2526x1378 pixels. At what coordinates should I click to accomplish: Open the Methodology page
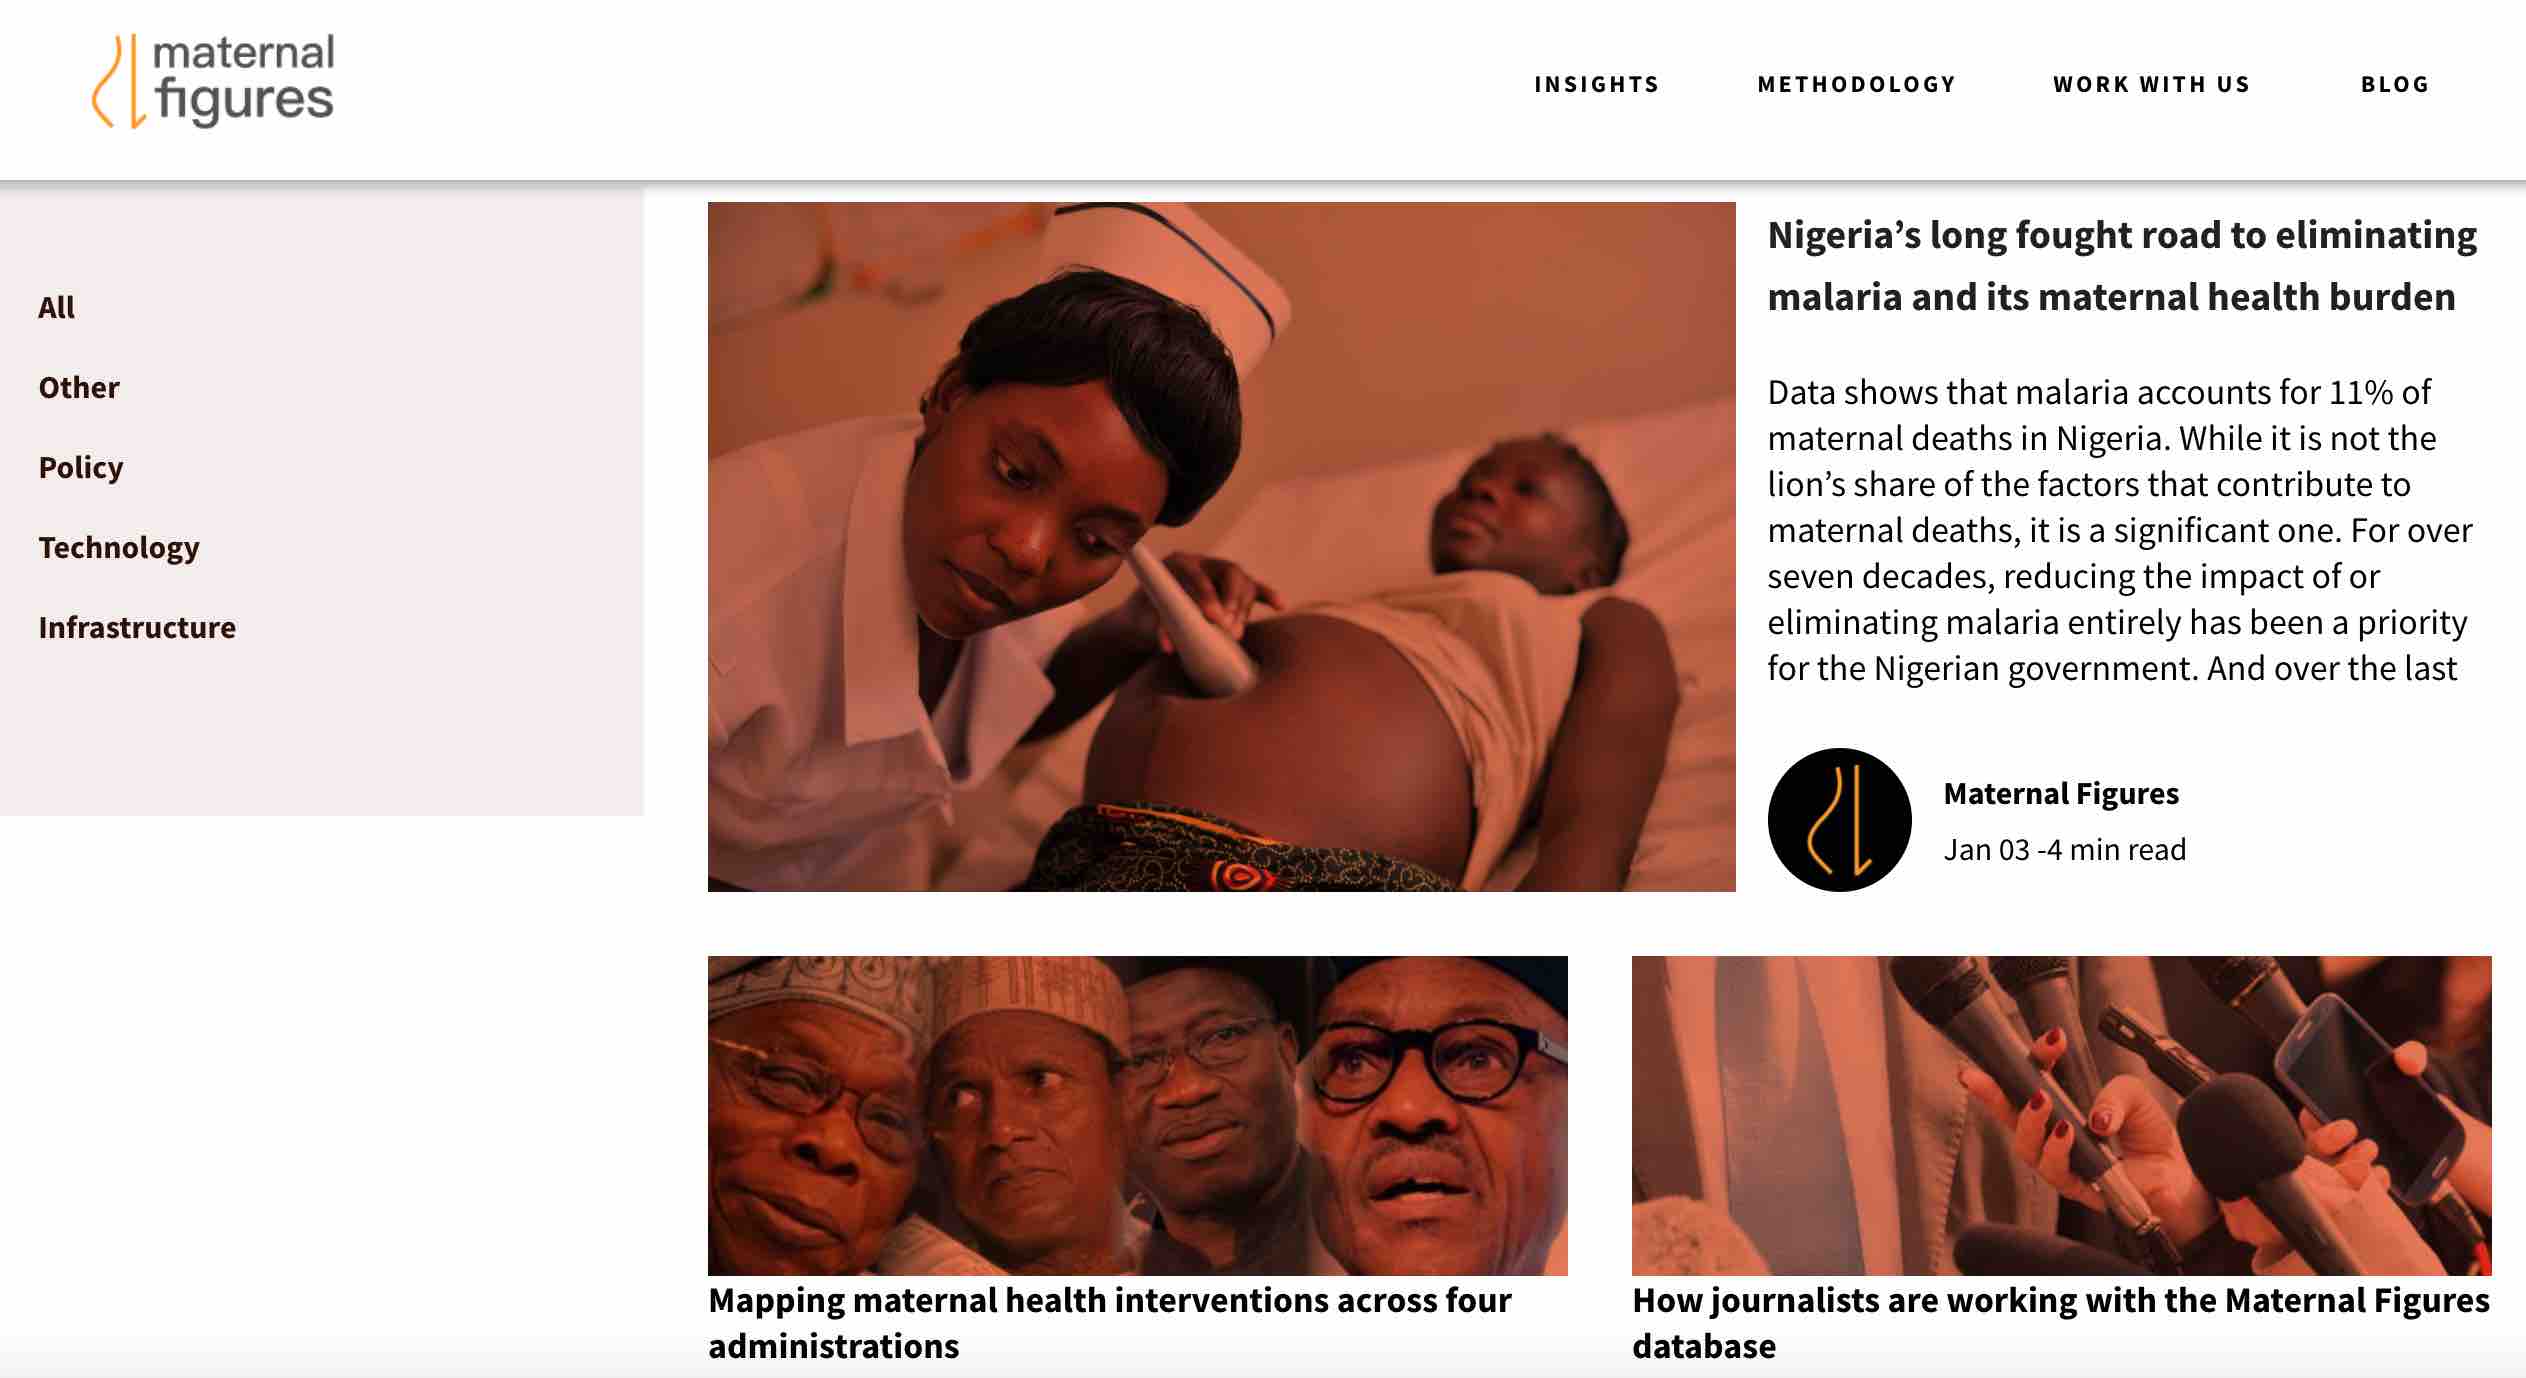[1856, 85]
